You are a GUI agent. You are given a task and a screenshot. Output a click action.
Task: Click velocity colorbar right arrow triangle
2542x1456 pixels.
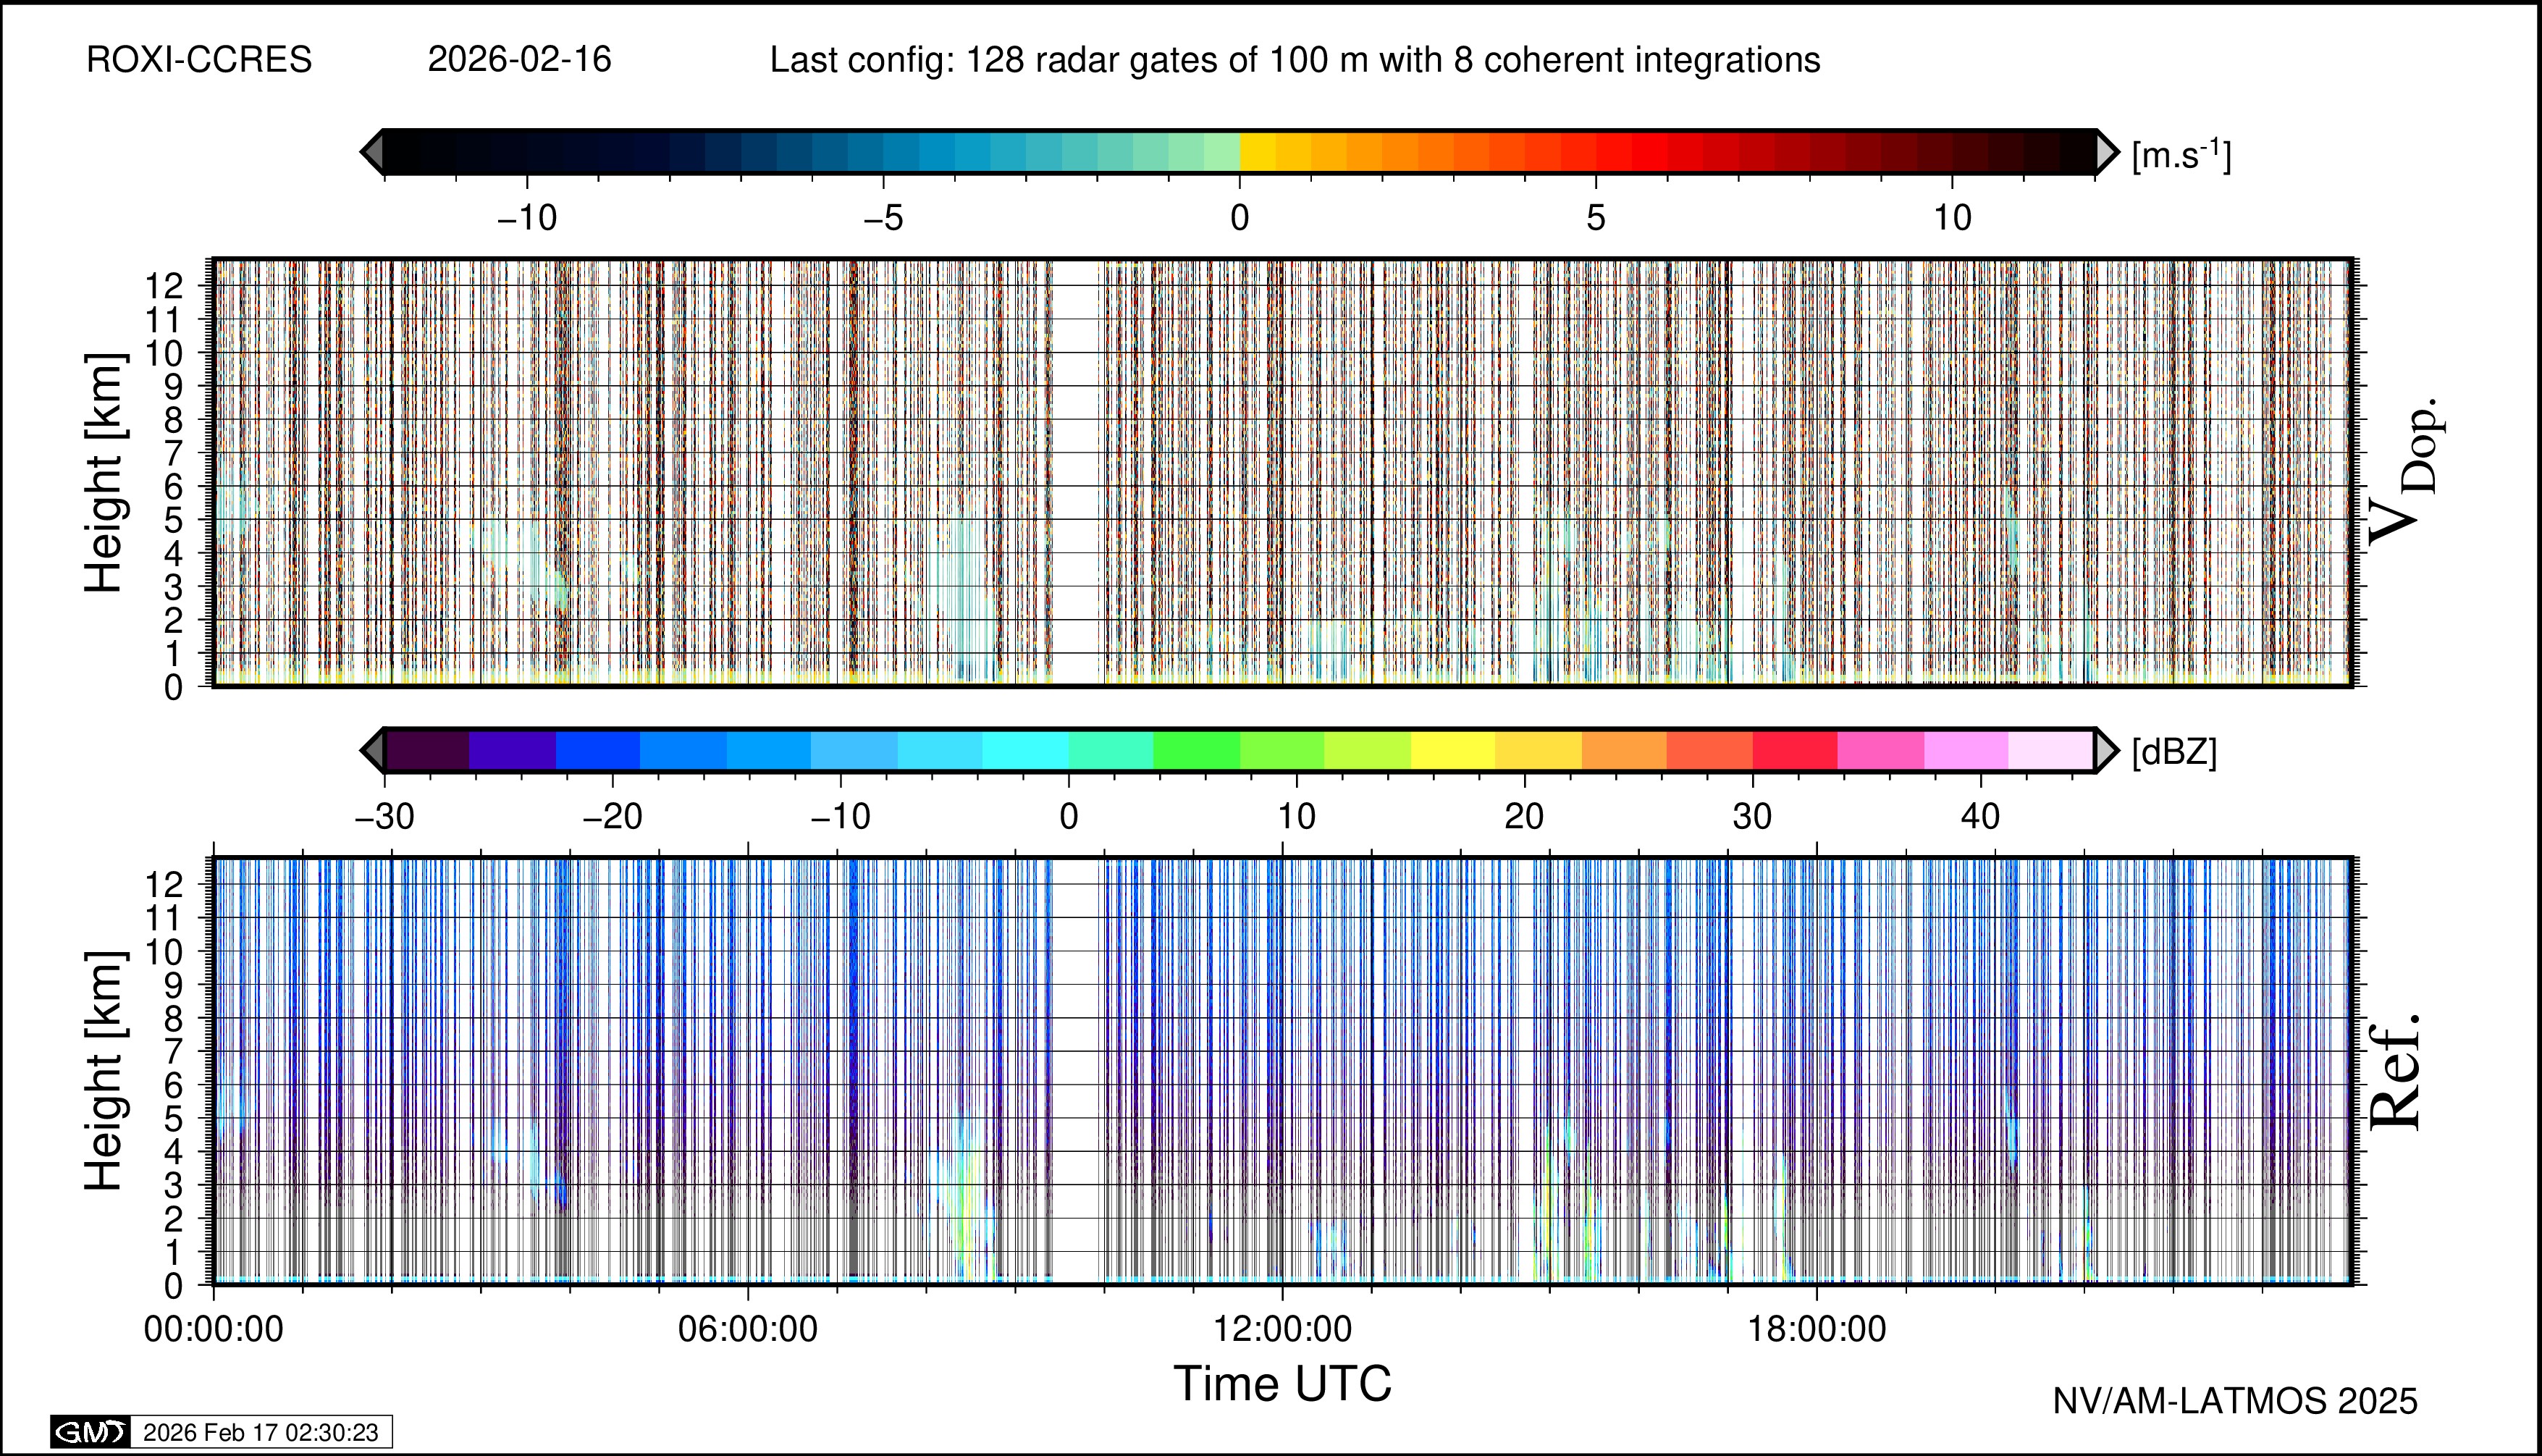2106,152
